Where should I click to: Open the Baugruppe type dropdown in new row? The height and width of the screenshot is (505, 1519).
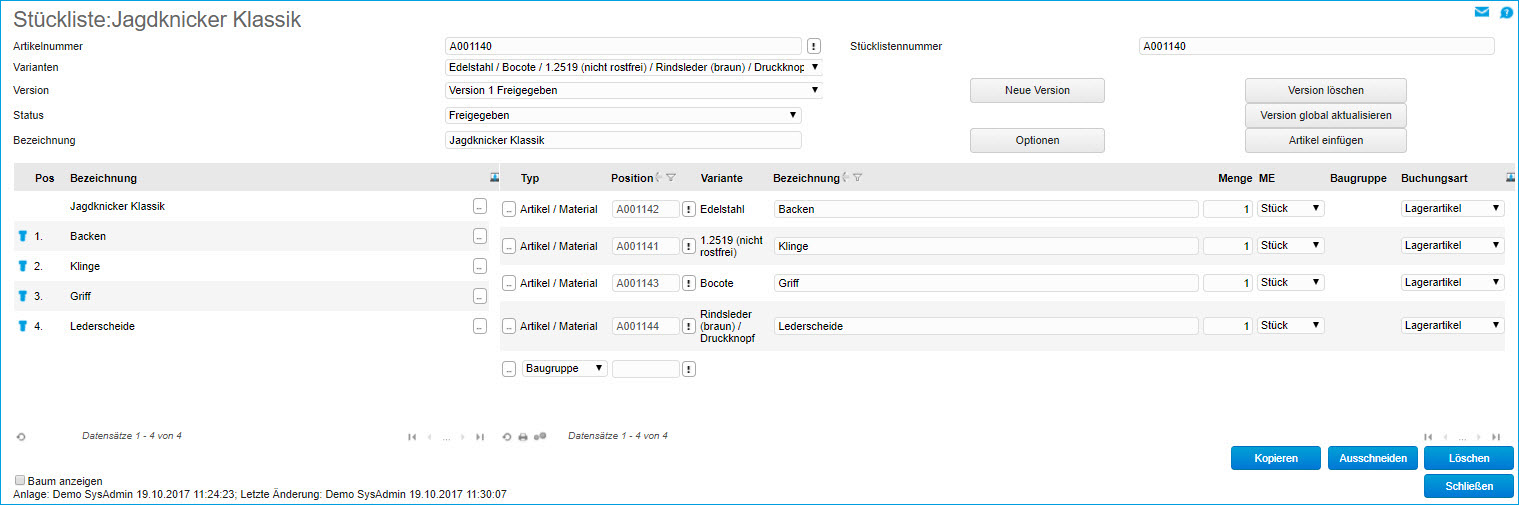pyautogui.click(x=564, y=368)
